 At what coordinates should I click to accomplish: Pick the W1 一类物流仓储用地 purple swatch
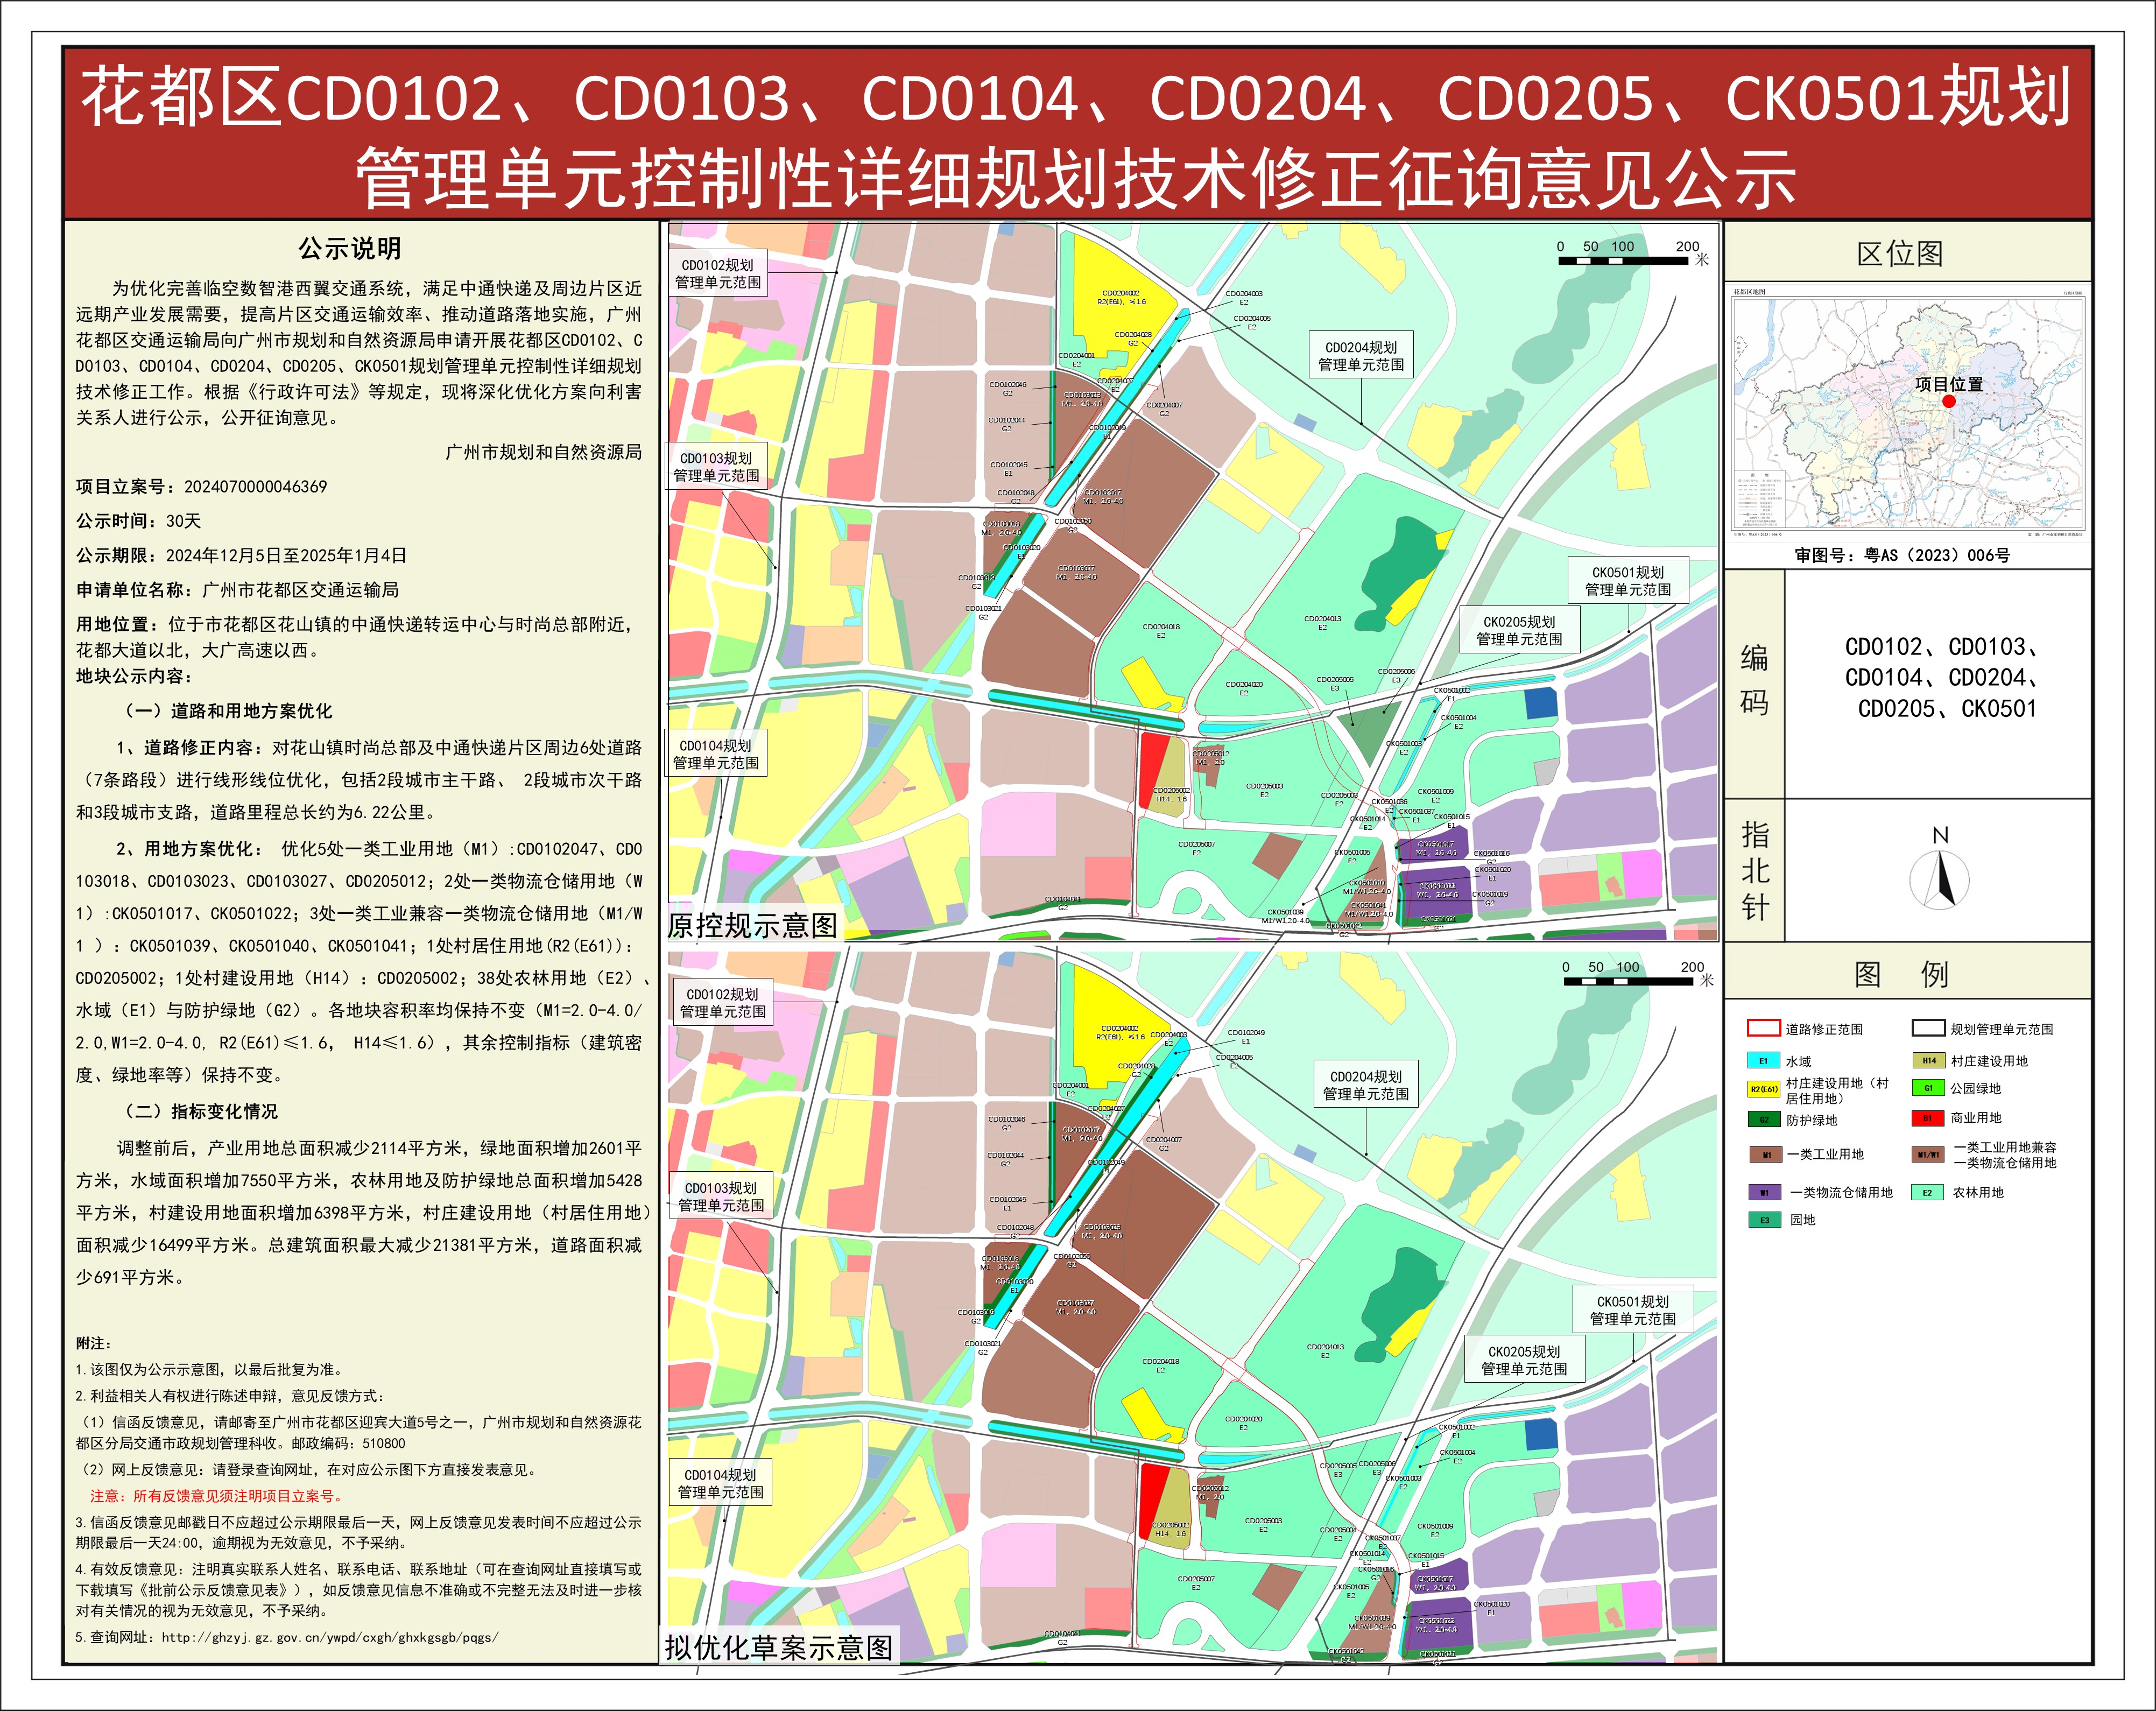coord(1764,1192)
